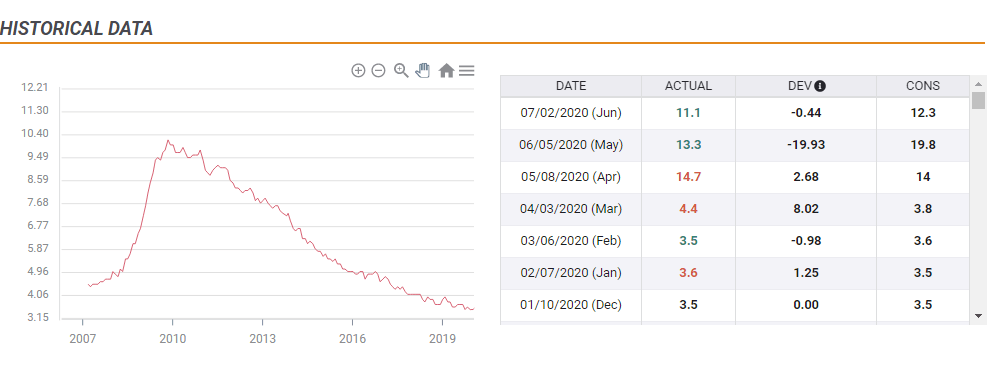Viewport: 1001px width, 365px height.
Task: Click the ACTUAL column header
Action: pyautogui.click(x=688, y=86)
